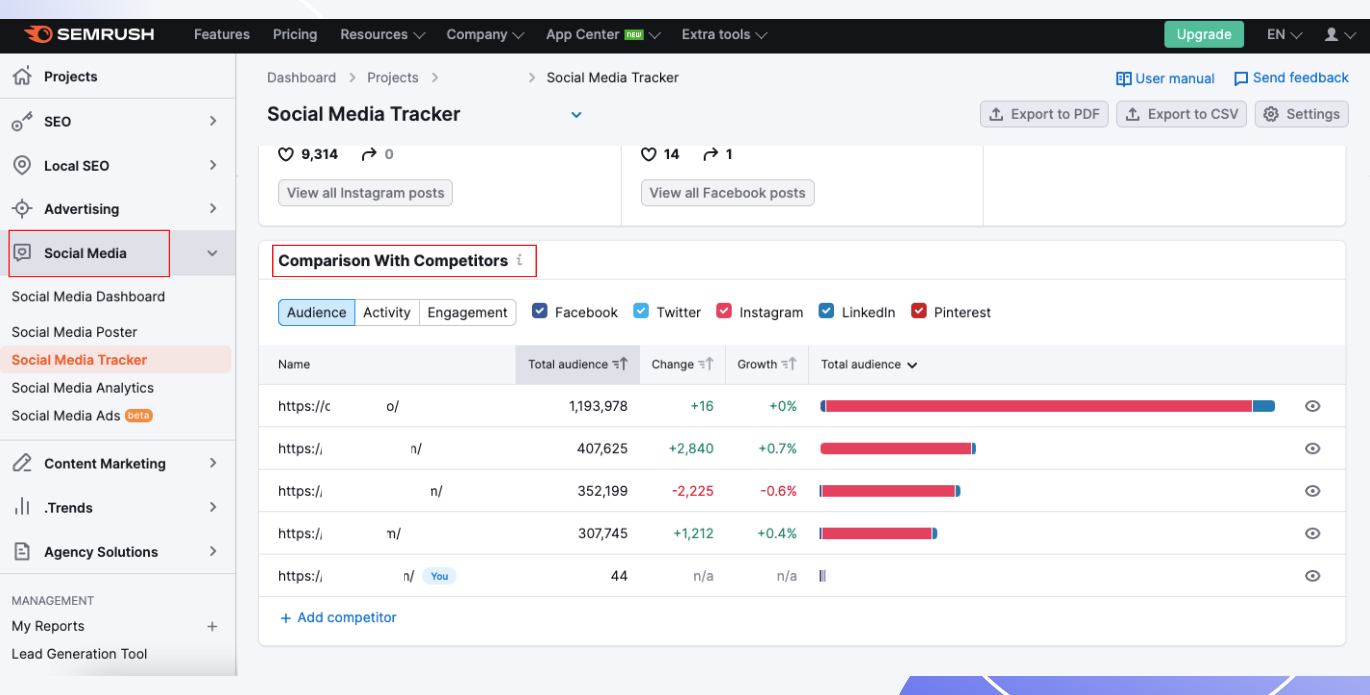Click the Add competitor link
The height and width of the screenshot is (695, 1370).
(338, 618)
